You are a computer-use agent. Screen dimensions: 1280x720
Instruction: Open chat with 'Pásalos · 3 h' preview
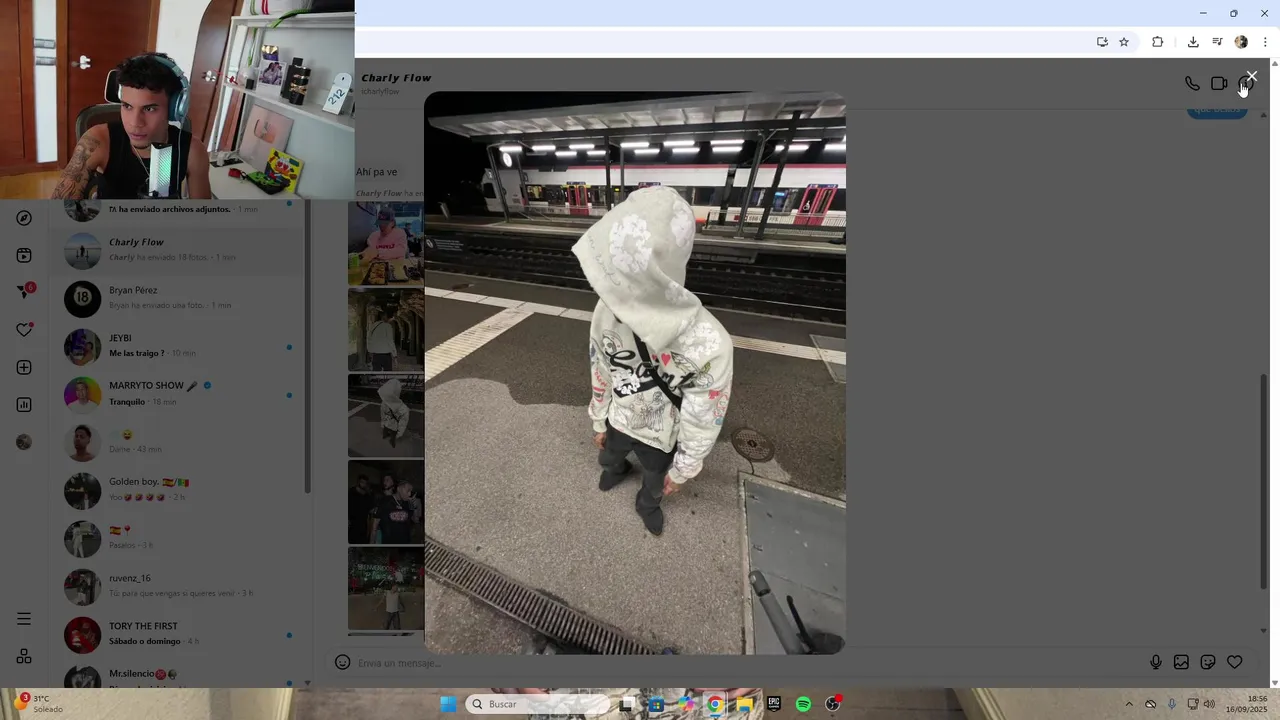(178, 538)
